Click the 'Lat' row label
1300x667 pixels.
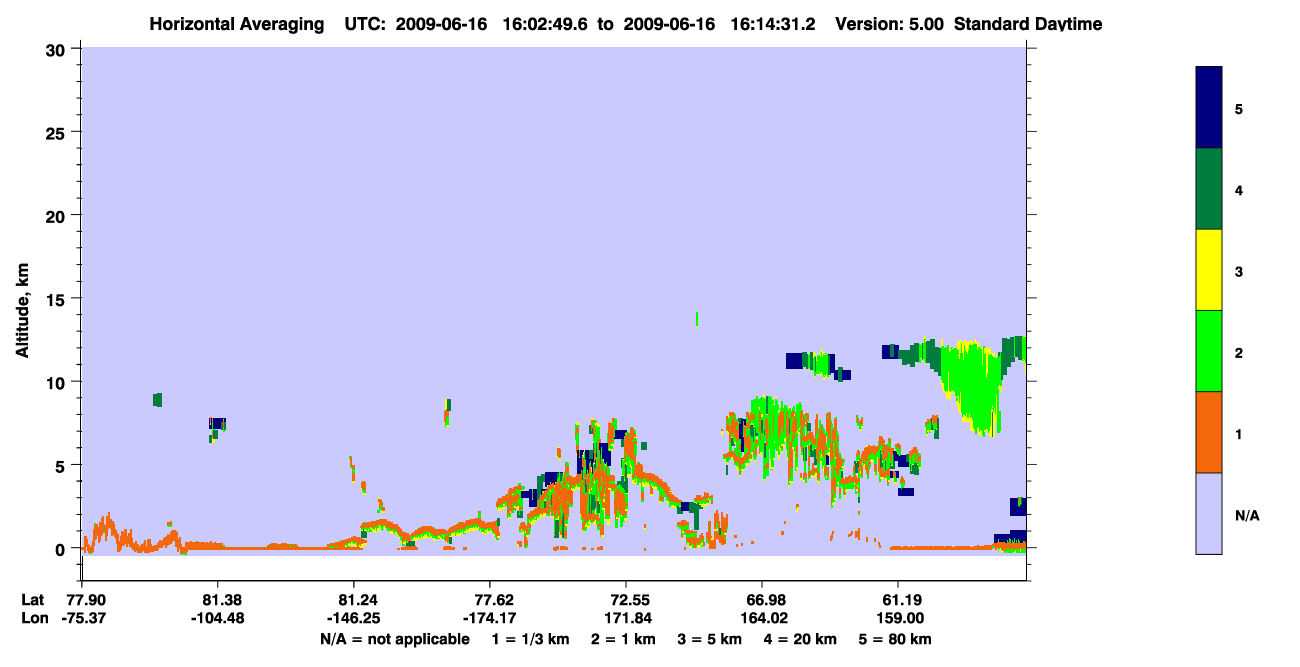[33, 600]
